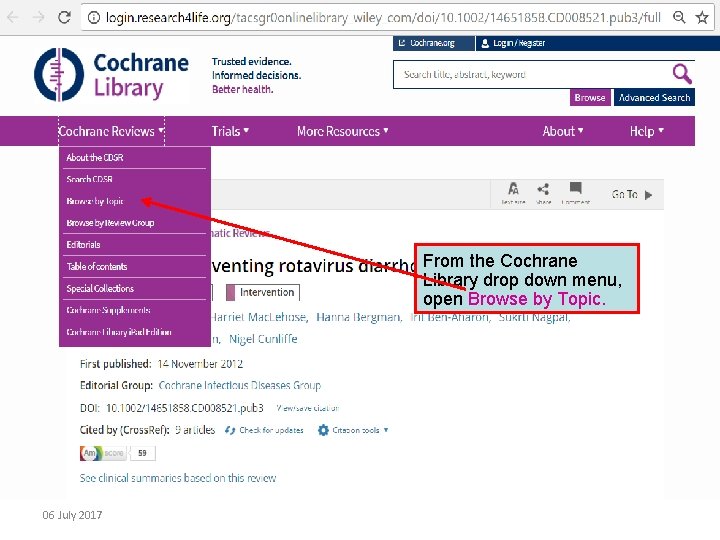Viewport: 720px width, 540px height.
Task: Open the Citation tools dropdown arrow
Action: pyautogui.click(x=386, y=430)
